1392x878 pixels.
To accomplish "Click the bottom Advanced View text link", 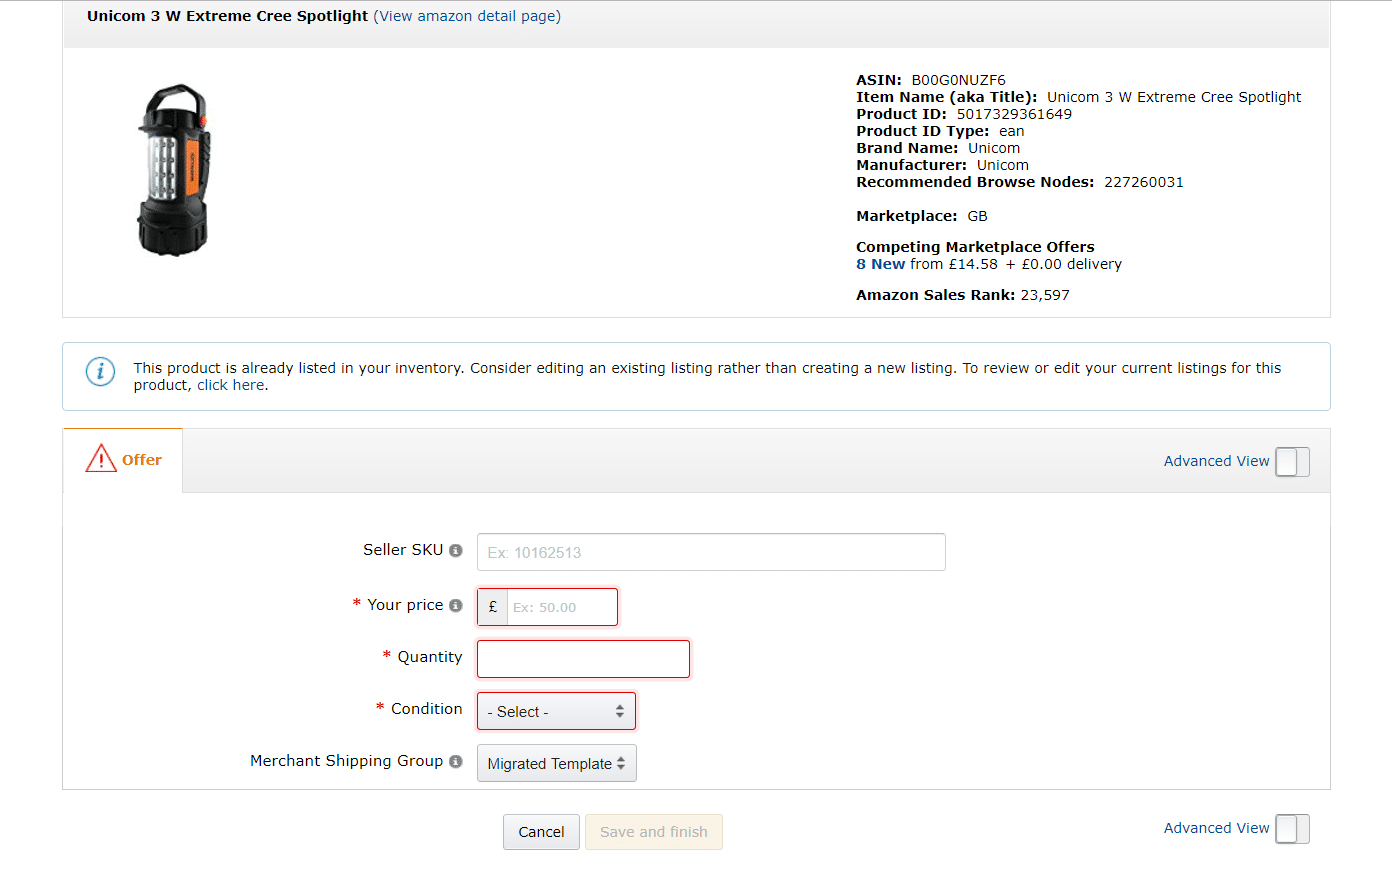I will (1216, 828).
